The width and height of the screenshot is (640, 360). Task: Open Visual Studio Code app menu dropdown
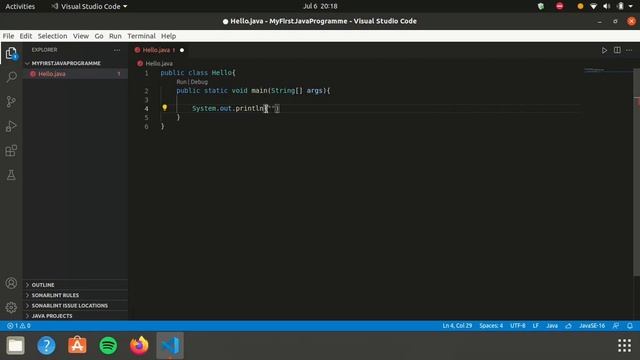89,6
